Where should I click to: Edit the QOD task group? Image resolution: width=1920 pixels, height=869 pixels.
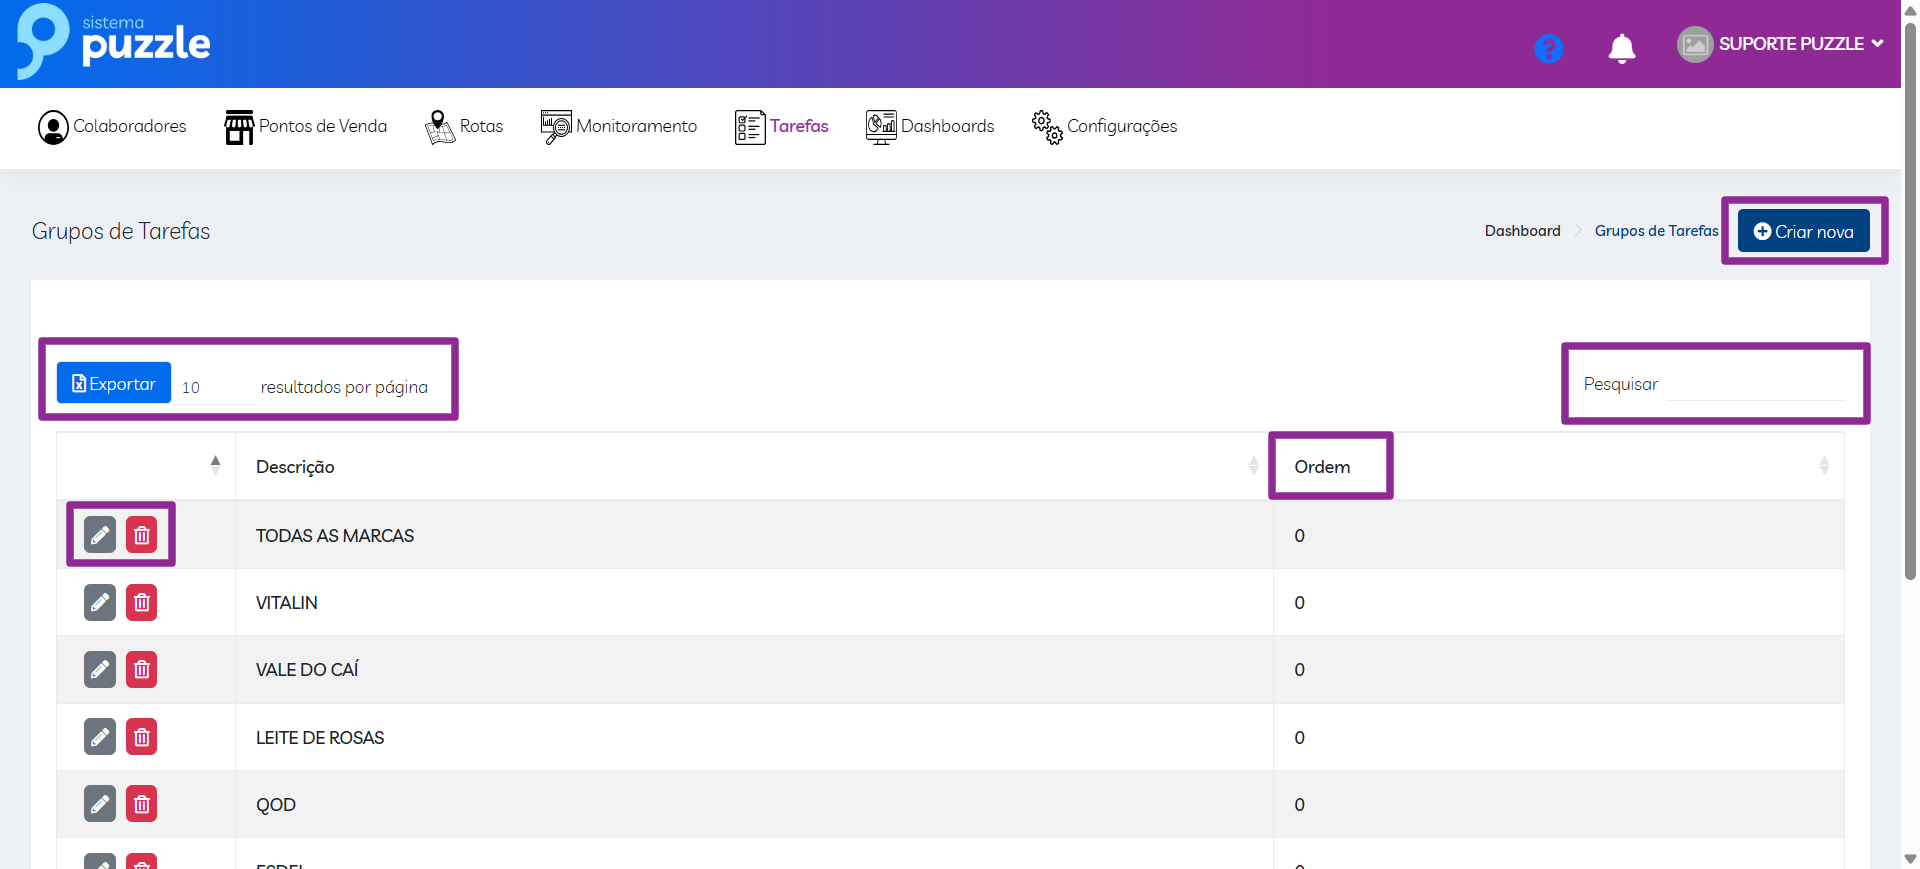coord(100,804)
